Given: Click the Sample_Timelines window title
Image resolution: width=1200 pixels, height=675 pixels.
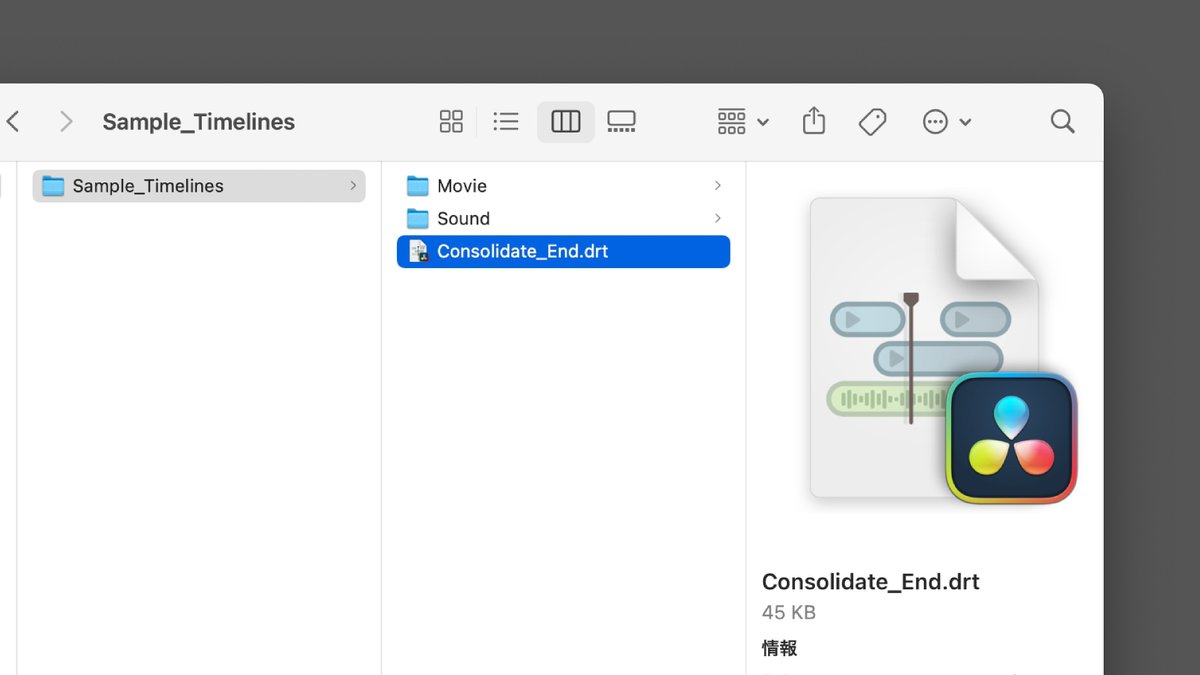Looking at the screenshot, I should pyautogui.click(x=198, y=122).
